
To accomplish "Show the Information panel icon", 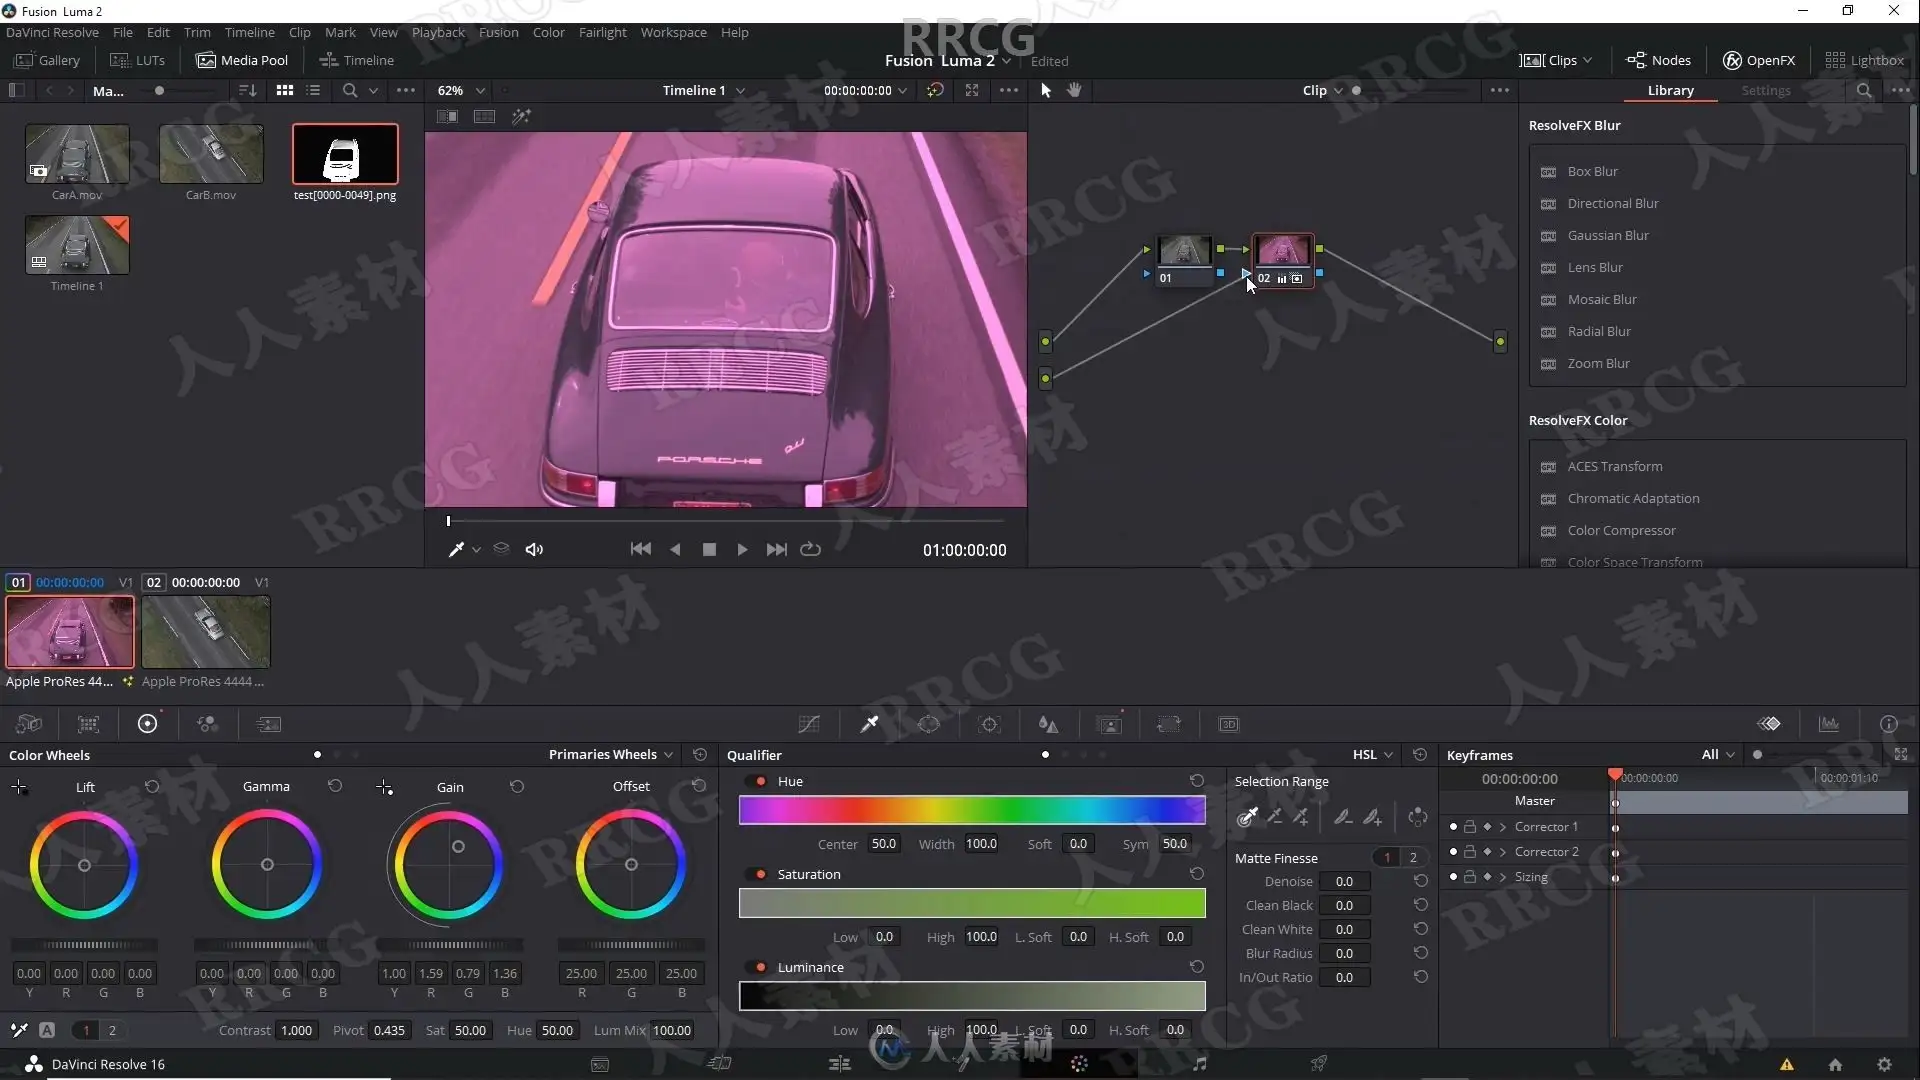I will click(1889, 724).
